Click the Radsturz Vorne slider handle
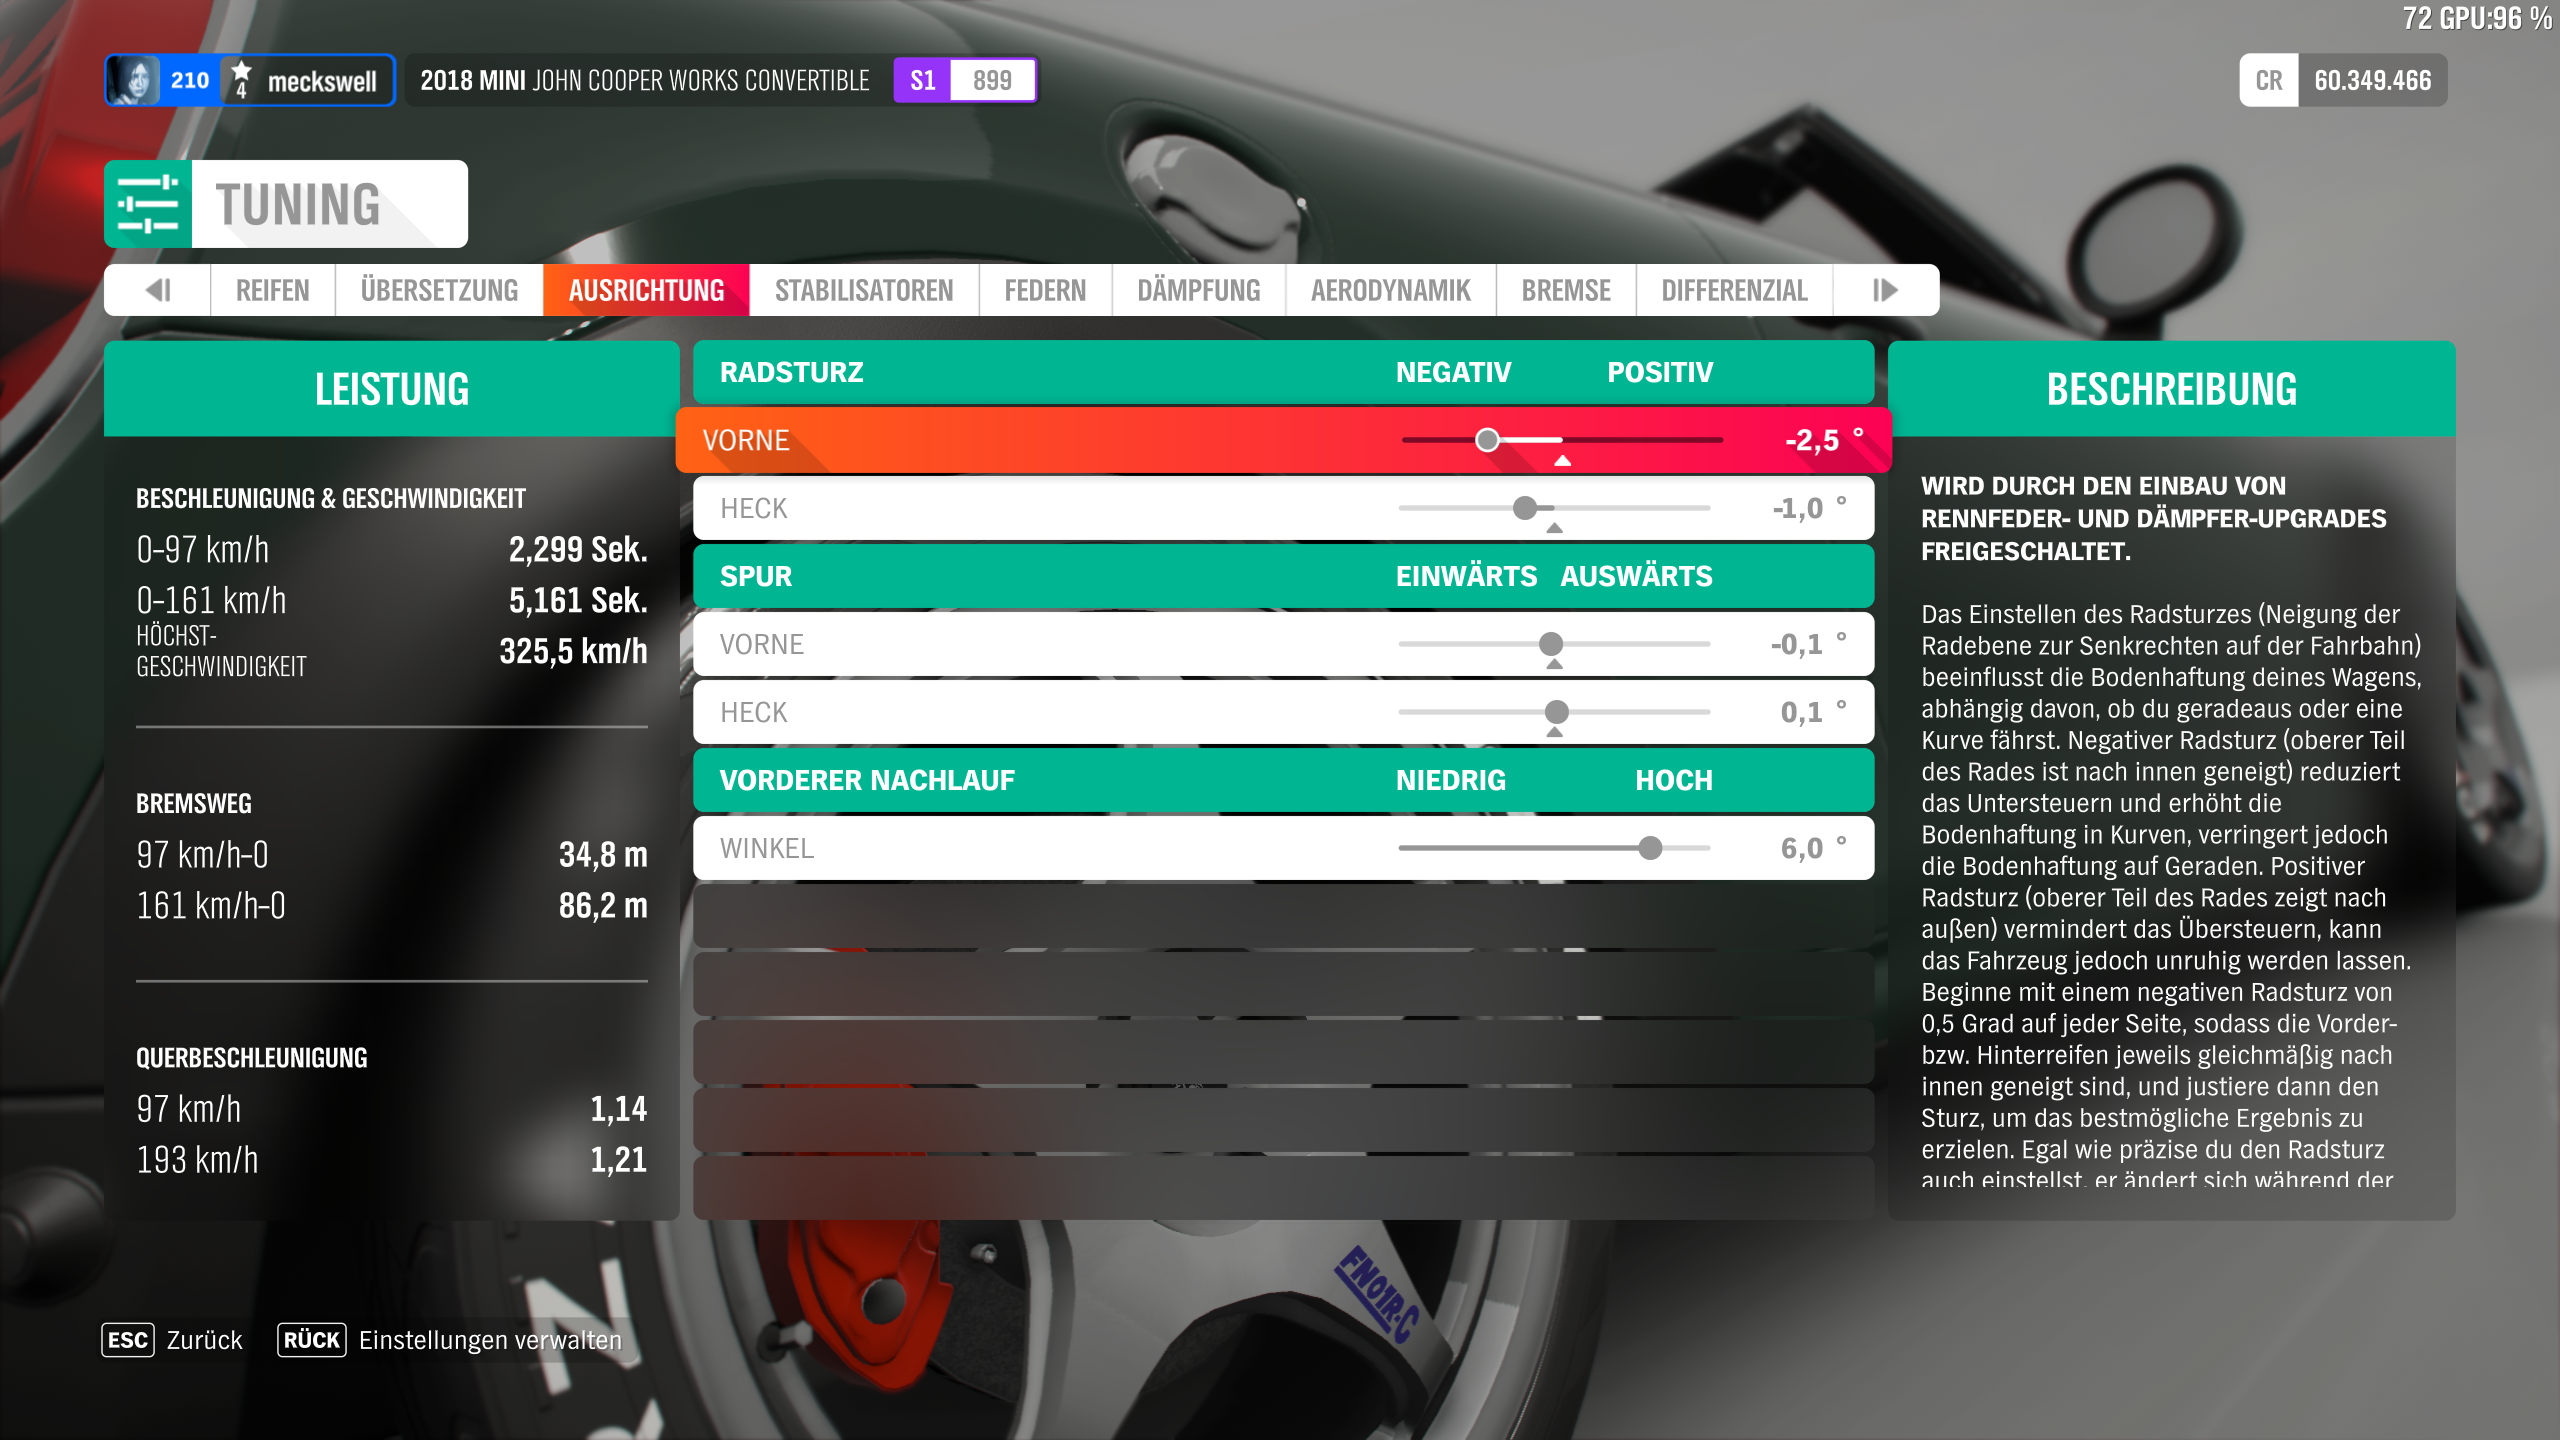 (x=1487, y=440)
